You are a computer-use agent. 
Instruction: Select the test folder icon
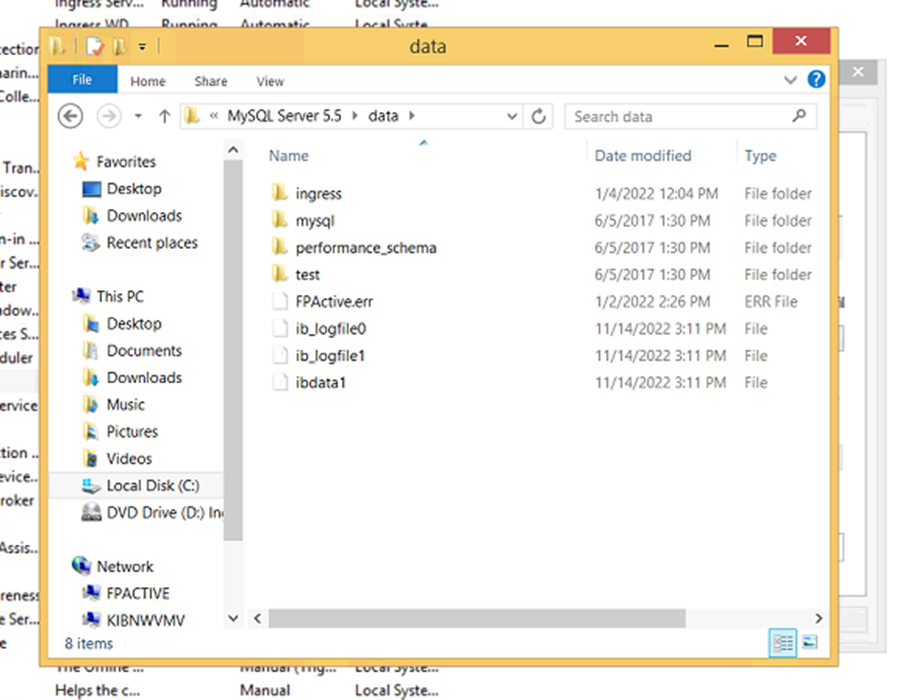(280, 273)
